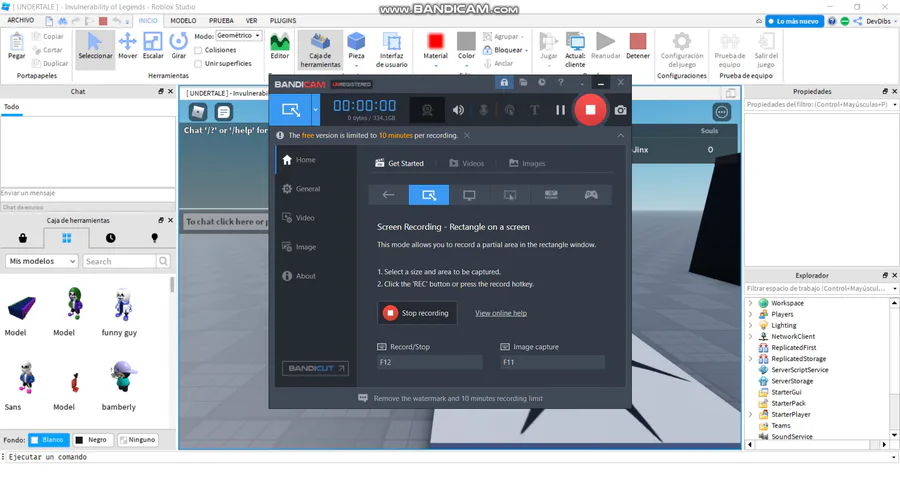Screen dimensions: 900x482
Task: Take a Bandicam screenshot with camera icon
Action: pos(620,110)
